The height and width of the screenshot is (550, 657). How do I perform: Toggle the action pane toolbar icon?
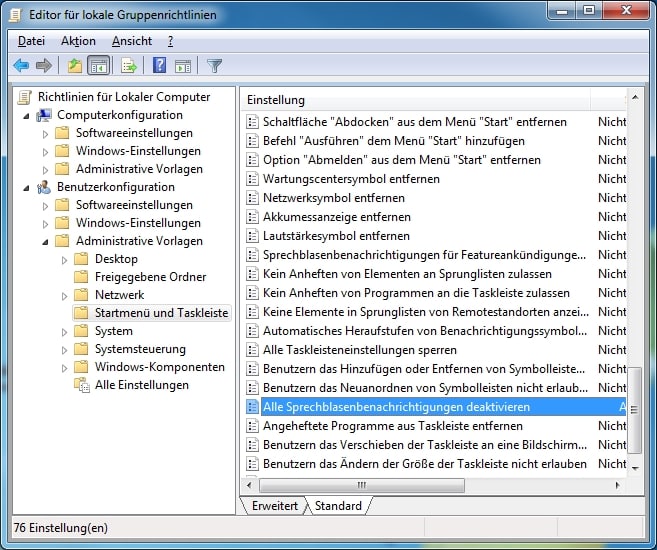(183, 66)
